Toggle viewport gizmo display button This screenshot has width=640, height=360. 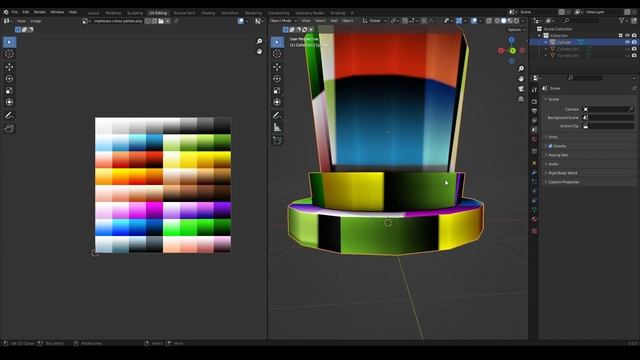click(459, 20)
